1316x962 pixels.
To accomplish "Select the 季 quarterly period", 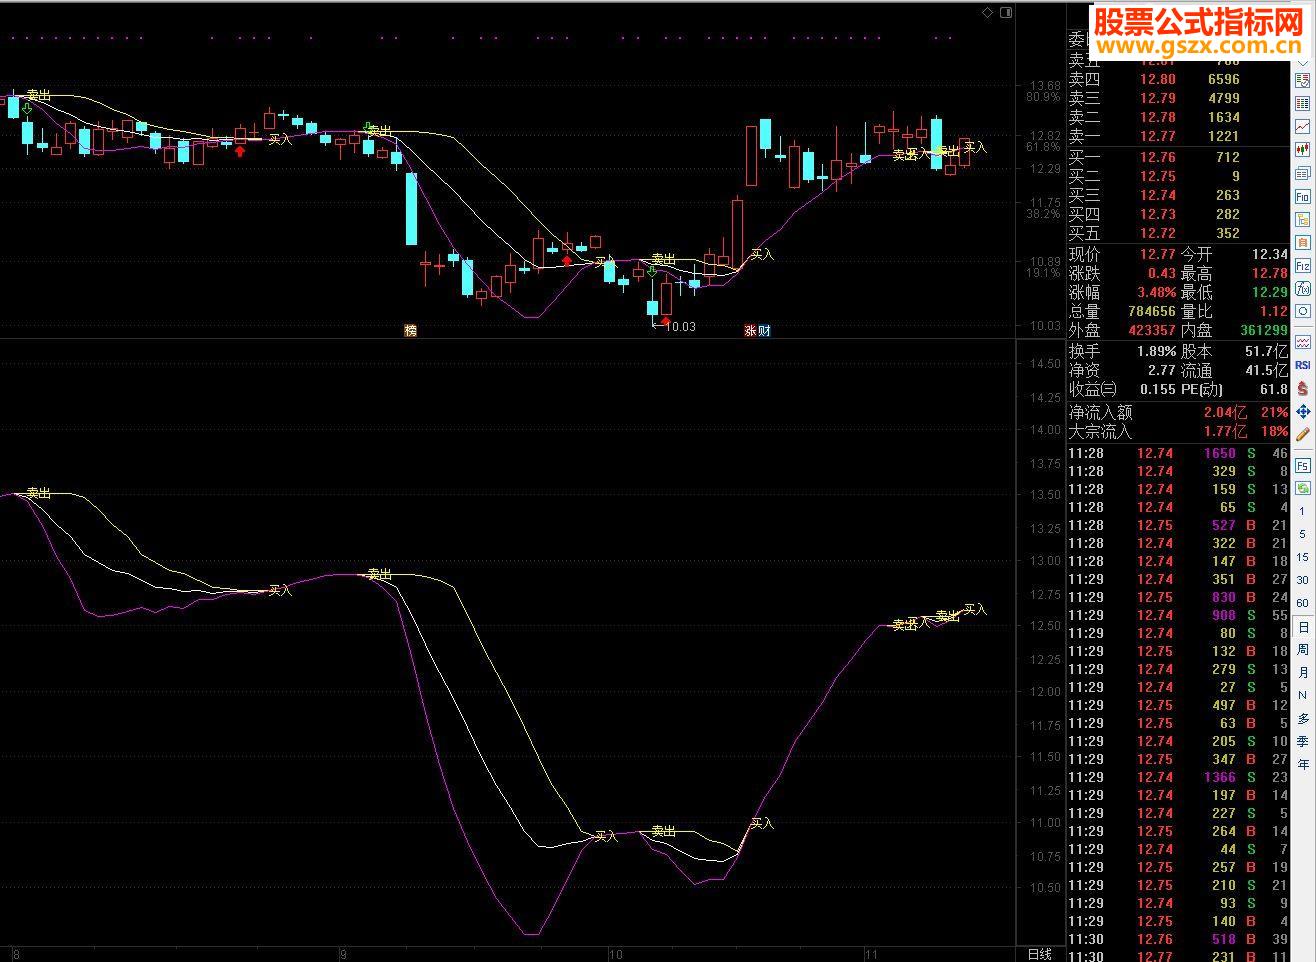I will click(1303, 742).
